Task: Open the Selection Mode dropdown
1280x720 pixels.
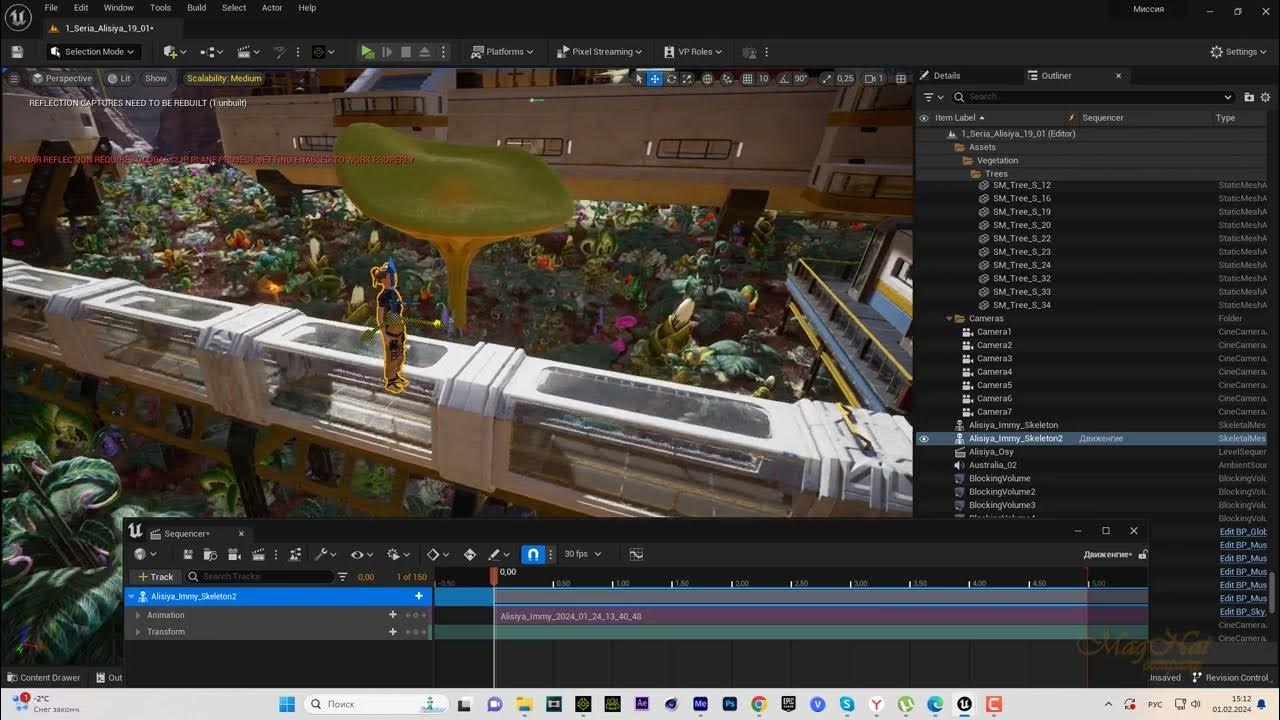Action: click(x=95, y=52)
